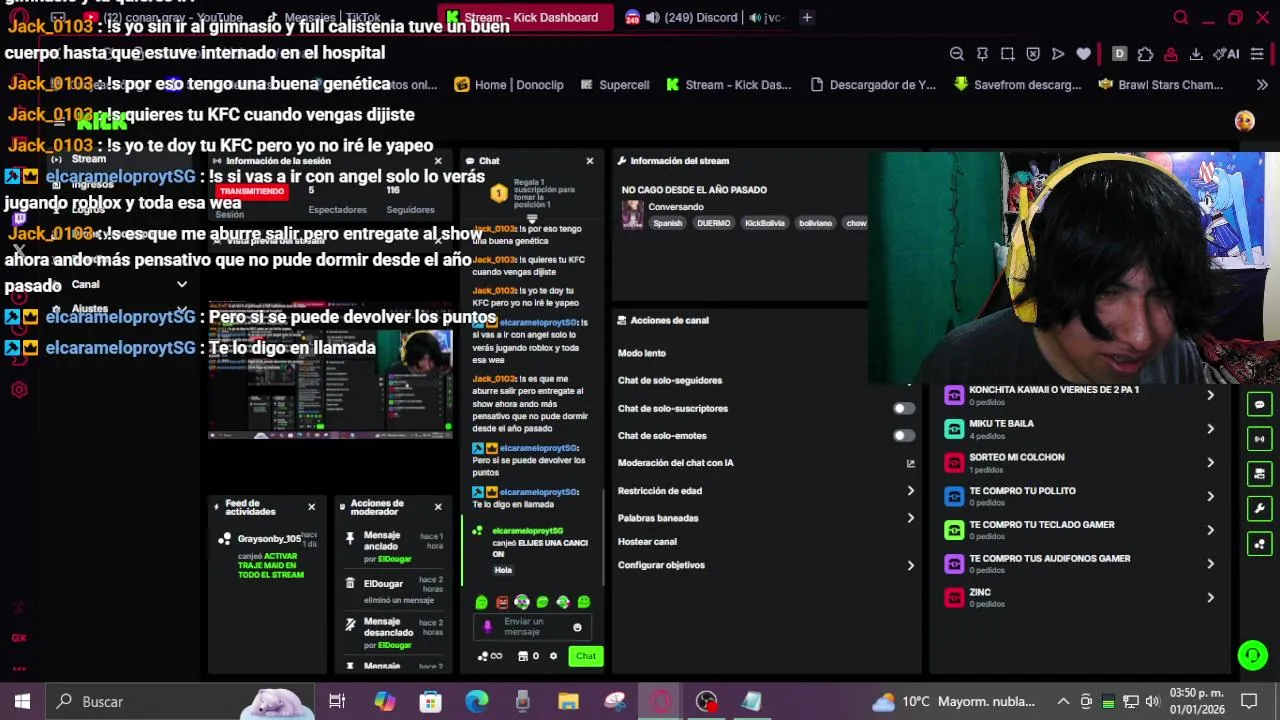This screenshot has width=1280, height=720.
Task: Open KONCHITA KAWAII reward row chevron
Action: point(1210,395)
